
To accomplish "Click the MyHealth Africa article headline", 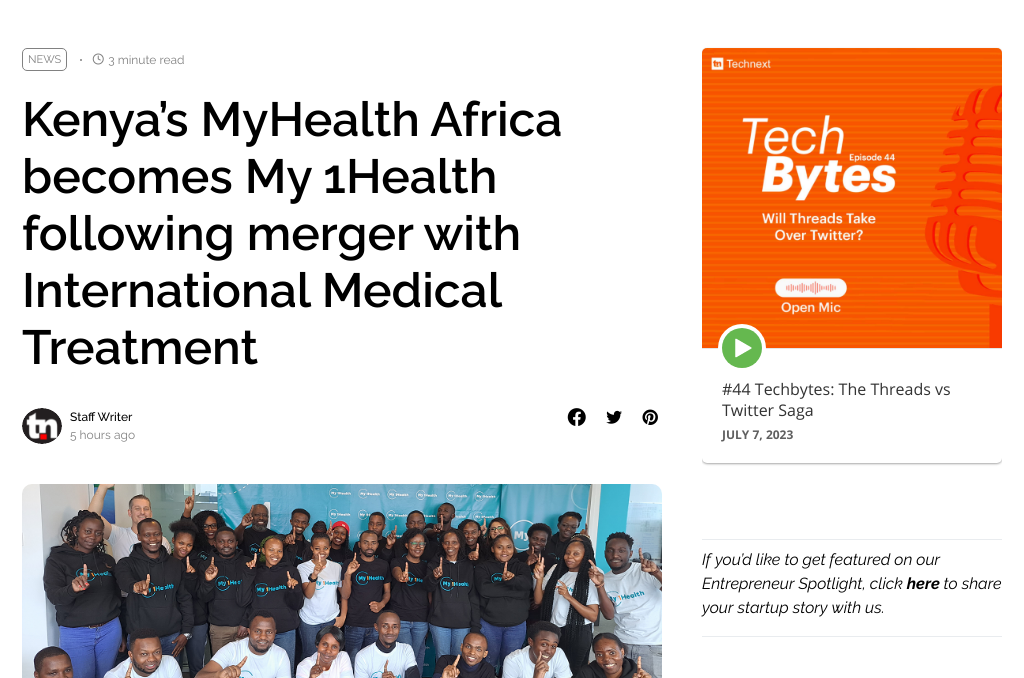I will pyautogui.click(x=292, y=233).
